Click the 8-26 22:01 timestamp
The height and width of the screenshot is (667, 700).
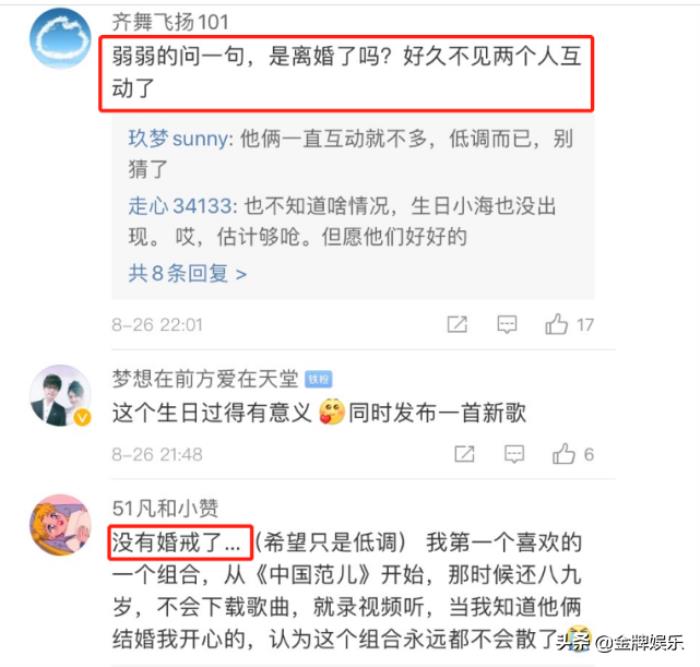tap(157, 325)
